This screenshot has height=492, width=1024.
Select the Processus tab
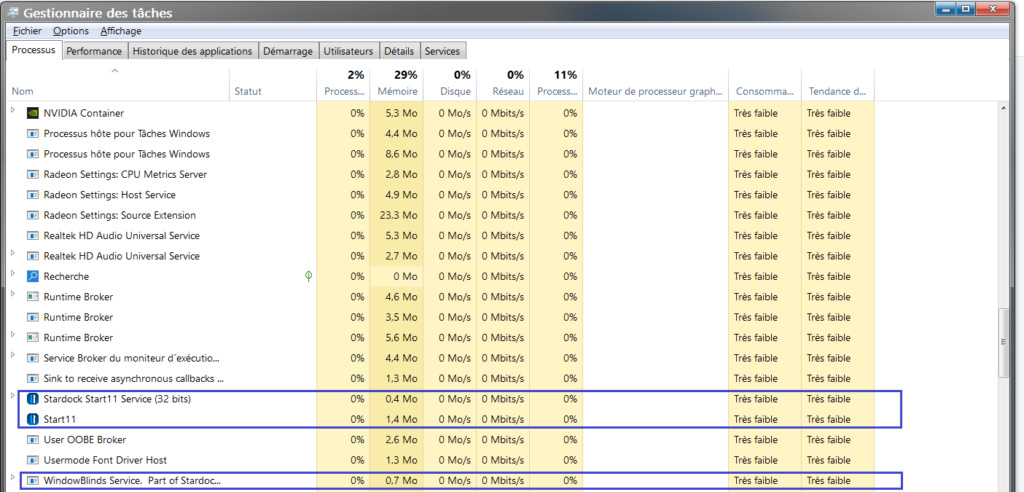[33, 50]
